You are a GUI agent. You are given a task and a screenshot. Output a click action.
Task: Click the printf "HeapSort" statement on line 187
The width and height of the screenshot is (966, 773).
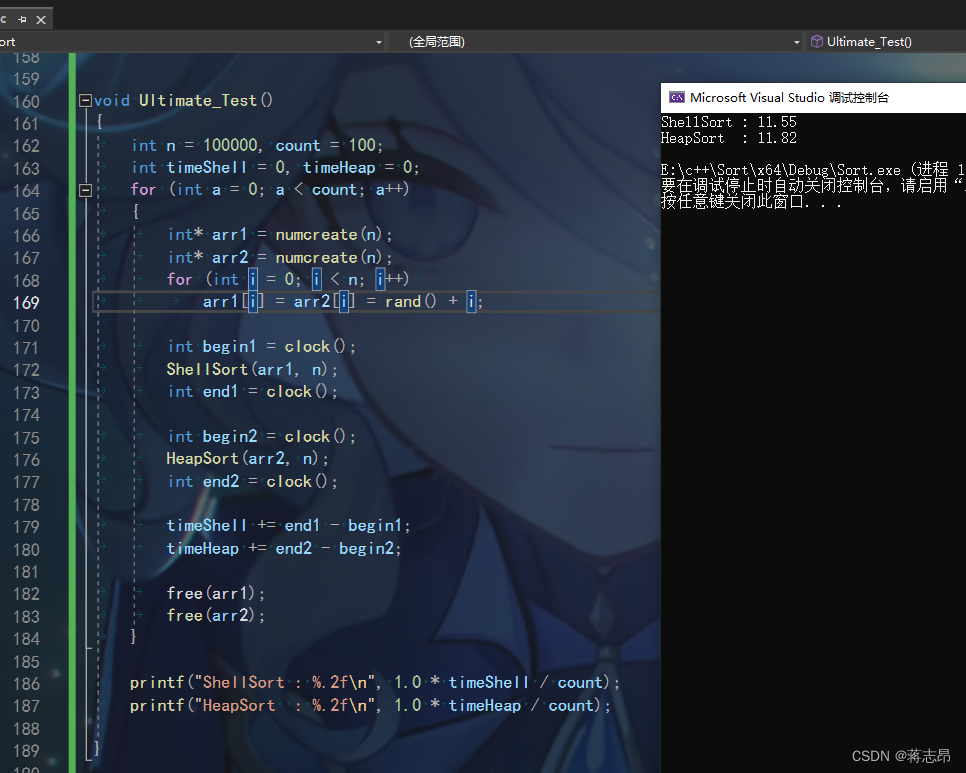[370, 706]
